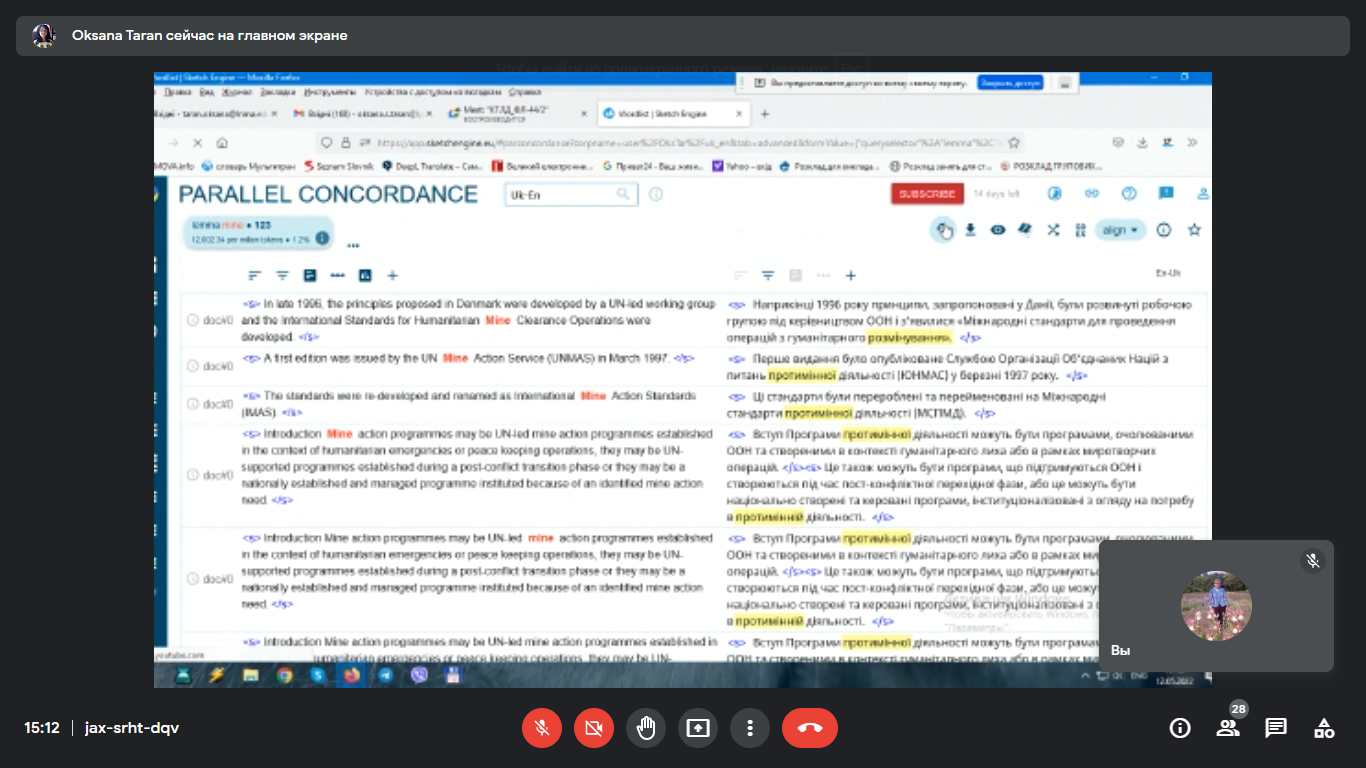The height and width of the screenshot is (768, 1366).
Task: Click info icon on lemma mine chip
Action: 322,238
